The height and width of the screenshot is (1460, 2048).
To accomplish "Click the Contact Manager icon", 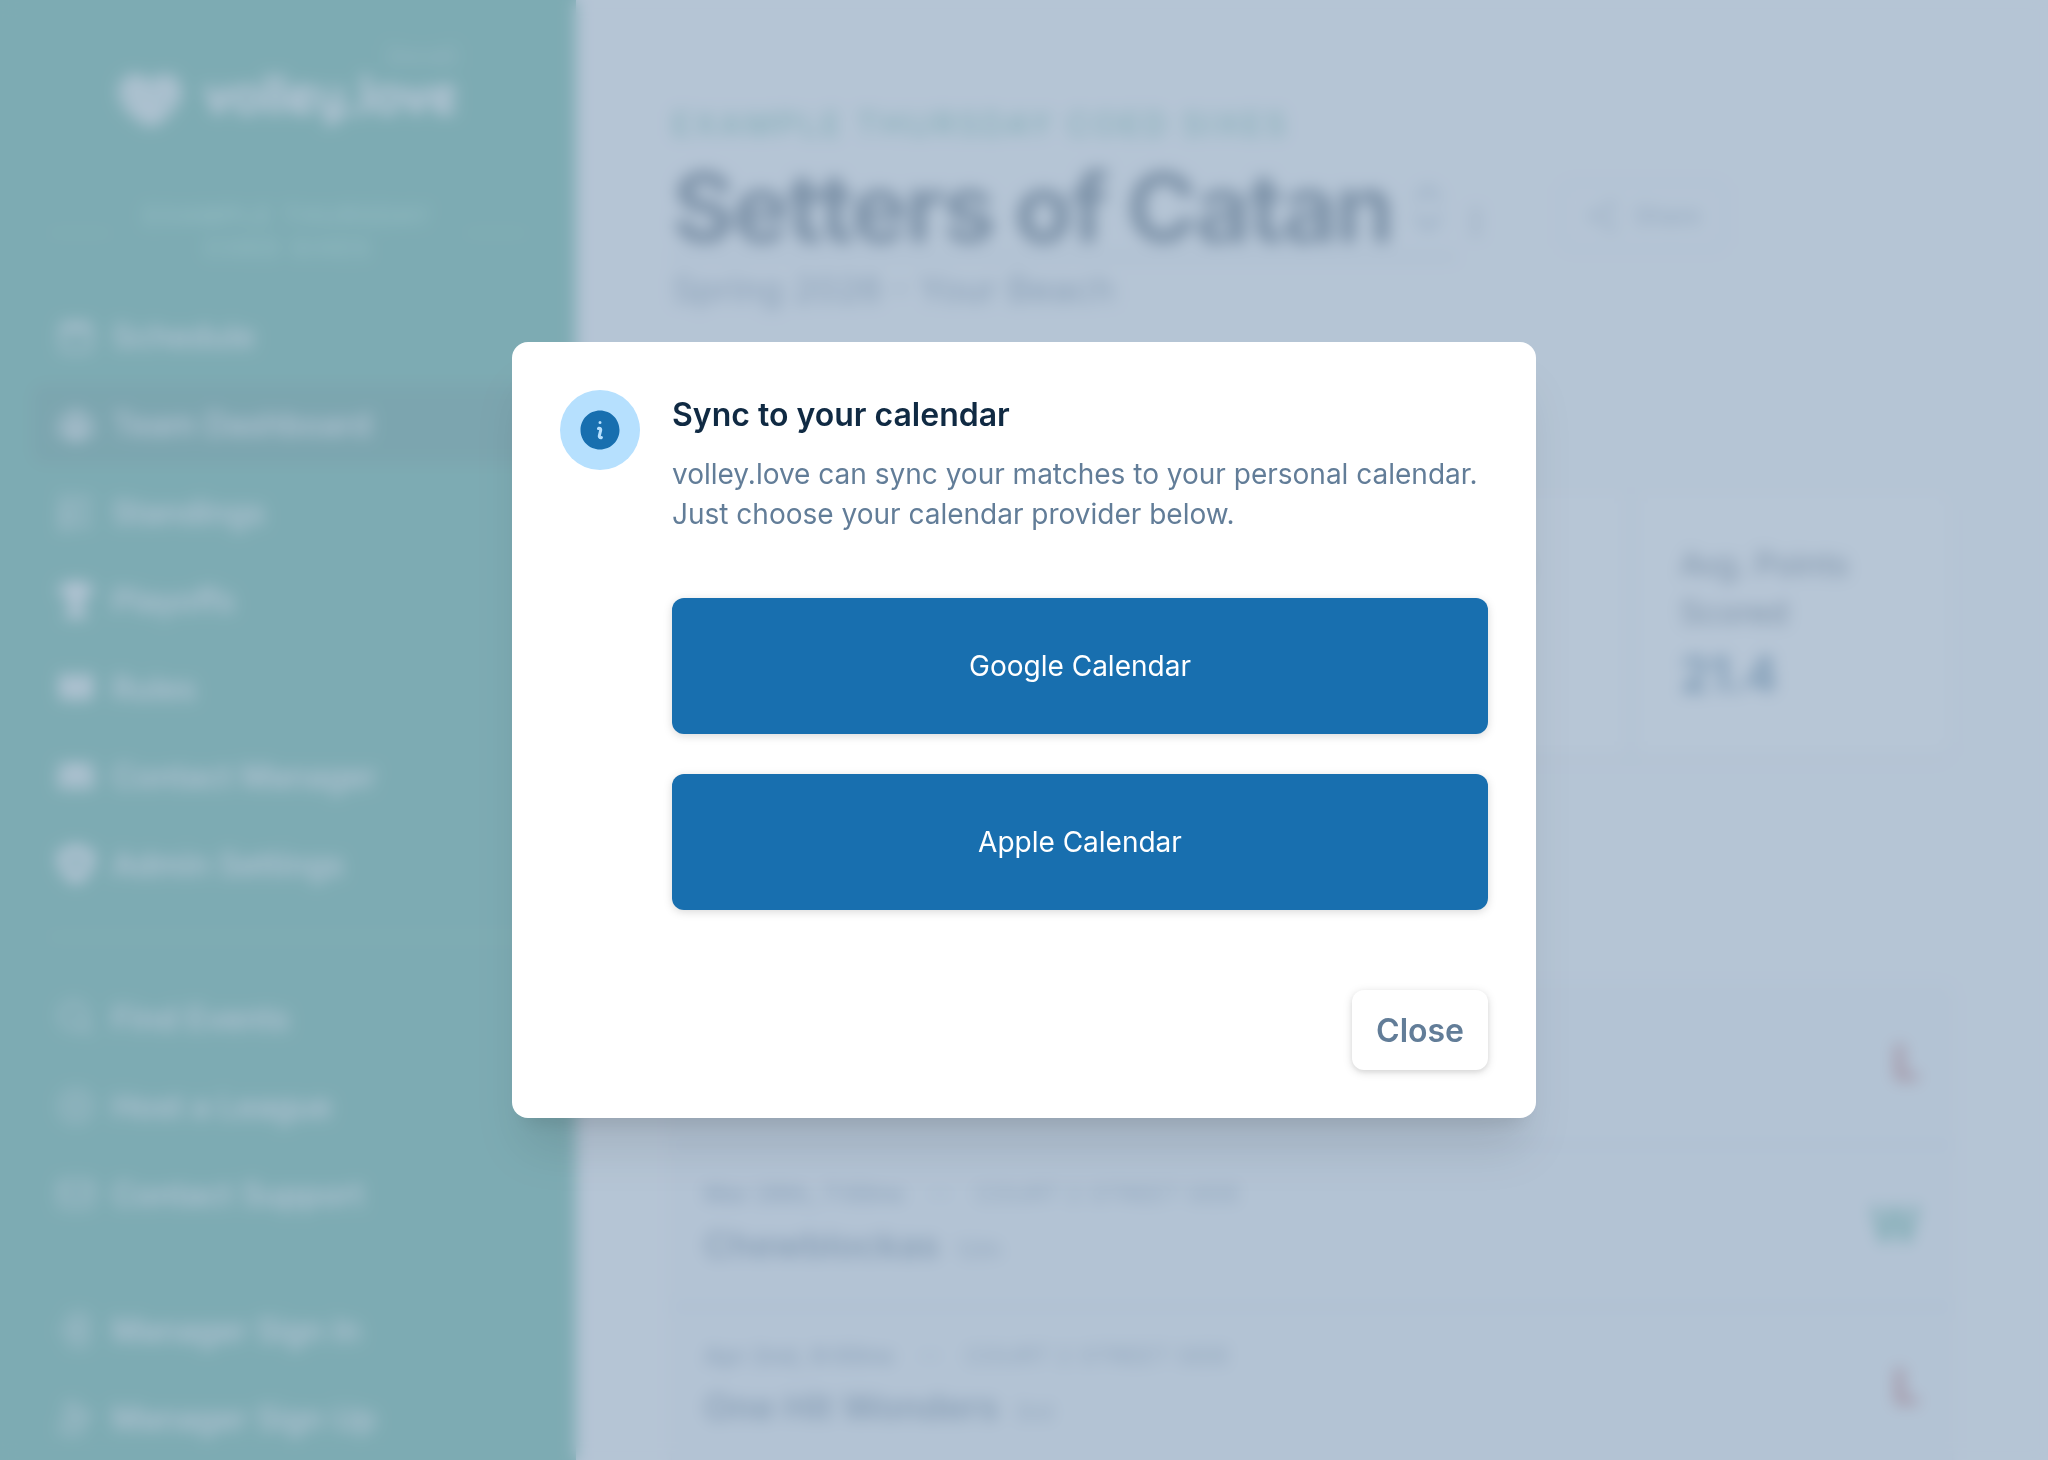I will click(x=76, y=777).
